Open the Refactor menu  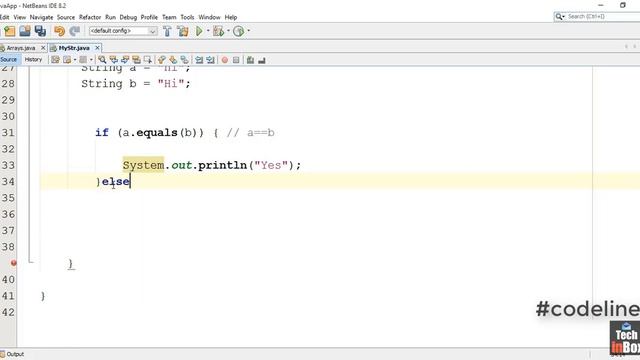tap(90, 17)
